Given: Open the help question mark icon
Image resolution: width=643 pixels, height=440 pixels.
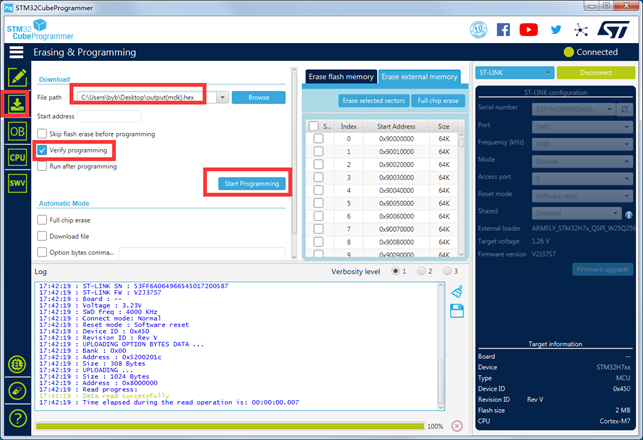Looking at the screenshot, I should coord(17,418).
